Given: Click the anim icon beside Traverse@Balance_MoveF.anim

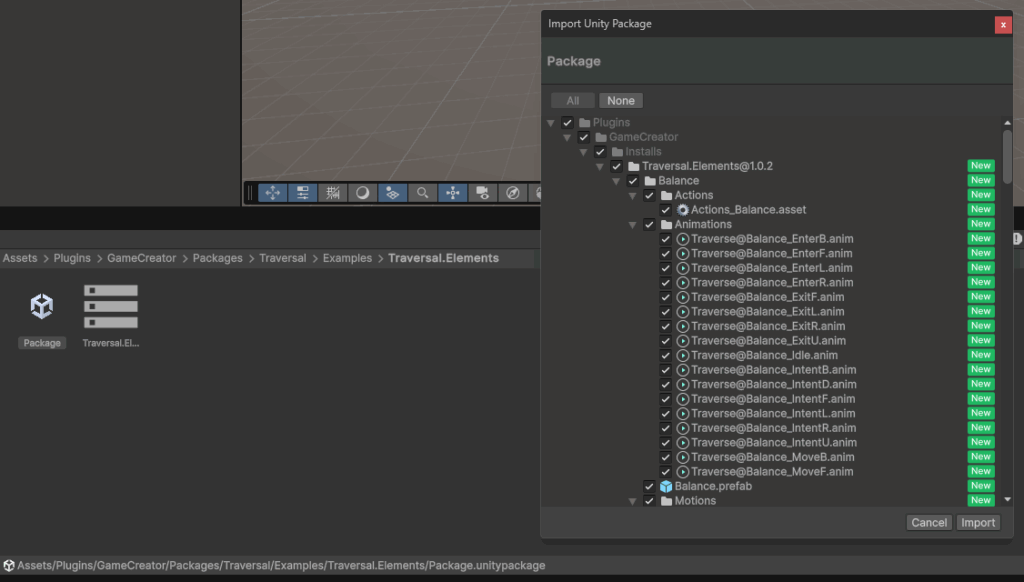Looking at the screenshot, I should [682, 472].
